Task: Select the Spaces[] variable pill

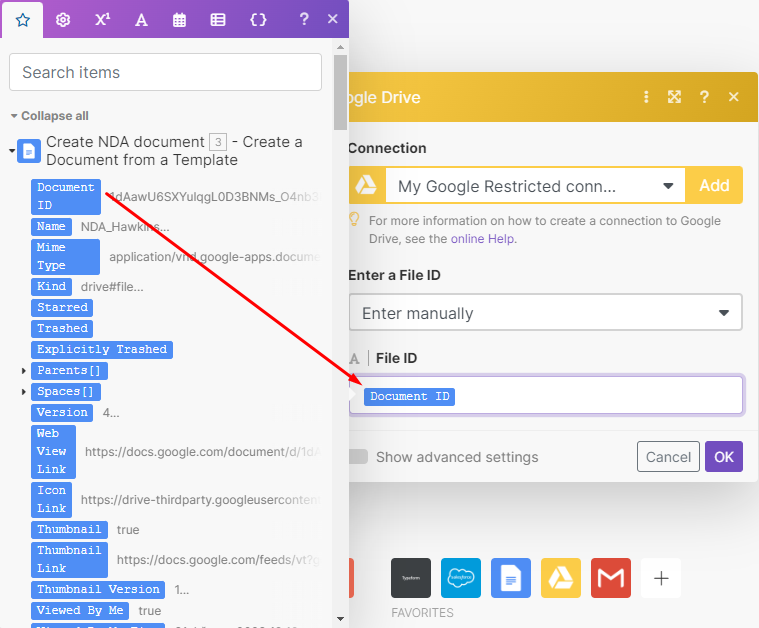Action: click(66, 392)
